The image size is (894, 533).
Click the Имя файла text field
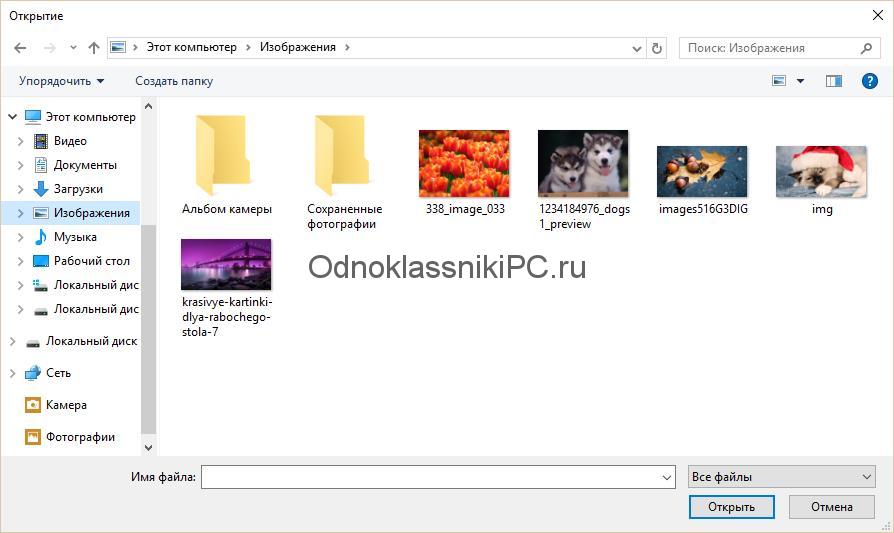tap(430, 478)
